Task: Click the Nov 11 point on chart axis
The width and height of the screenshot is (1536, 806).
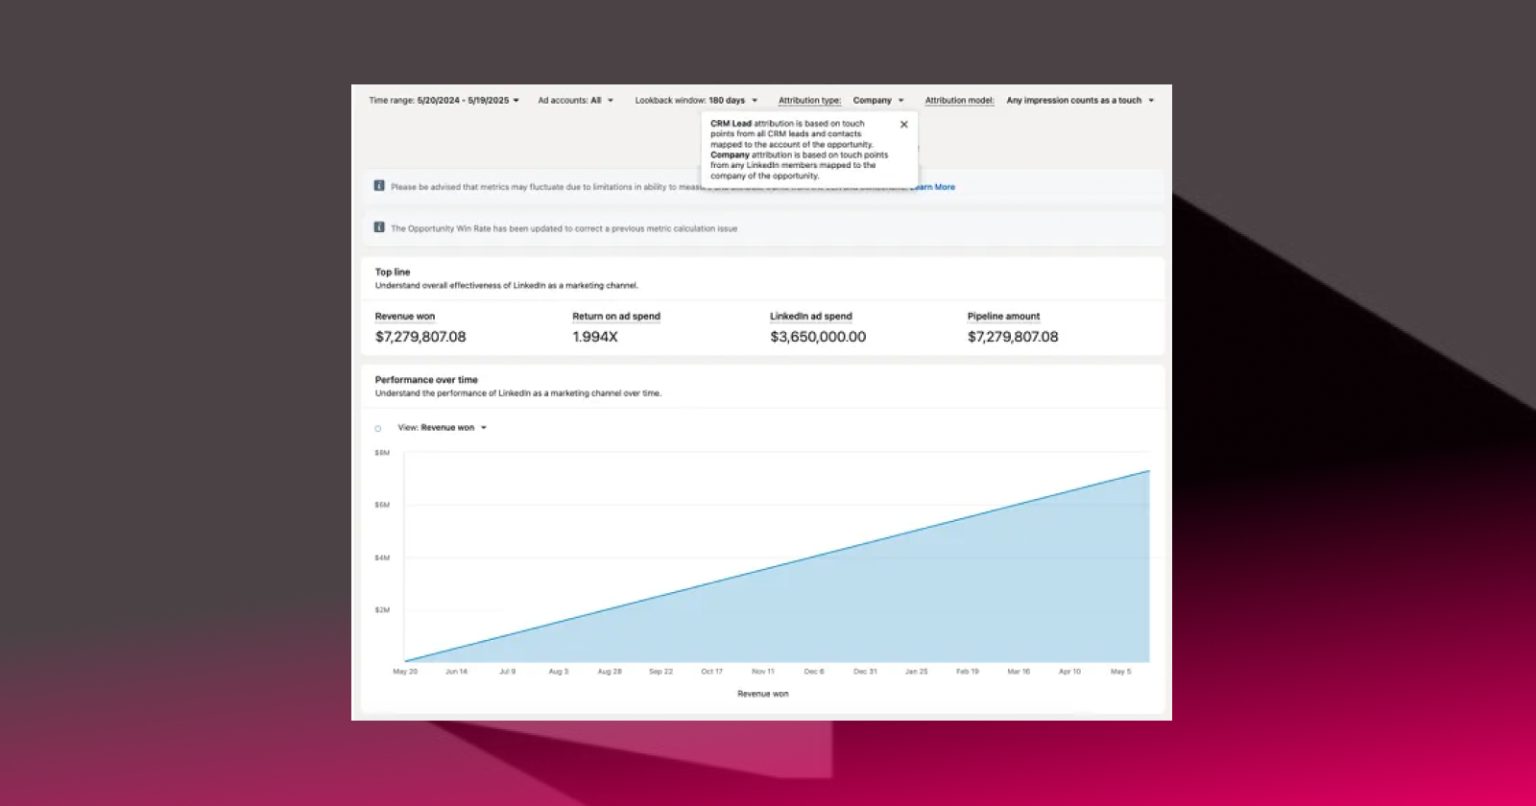Action: [763, 672]
